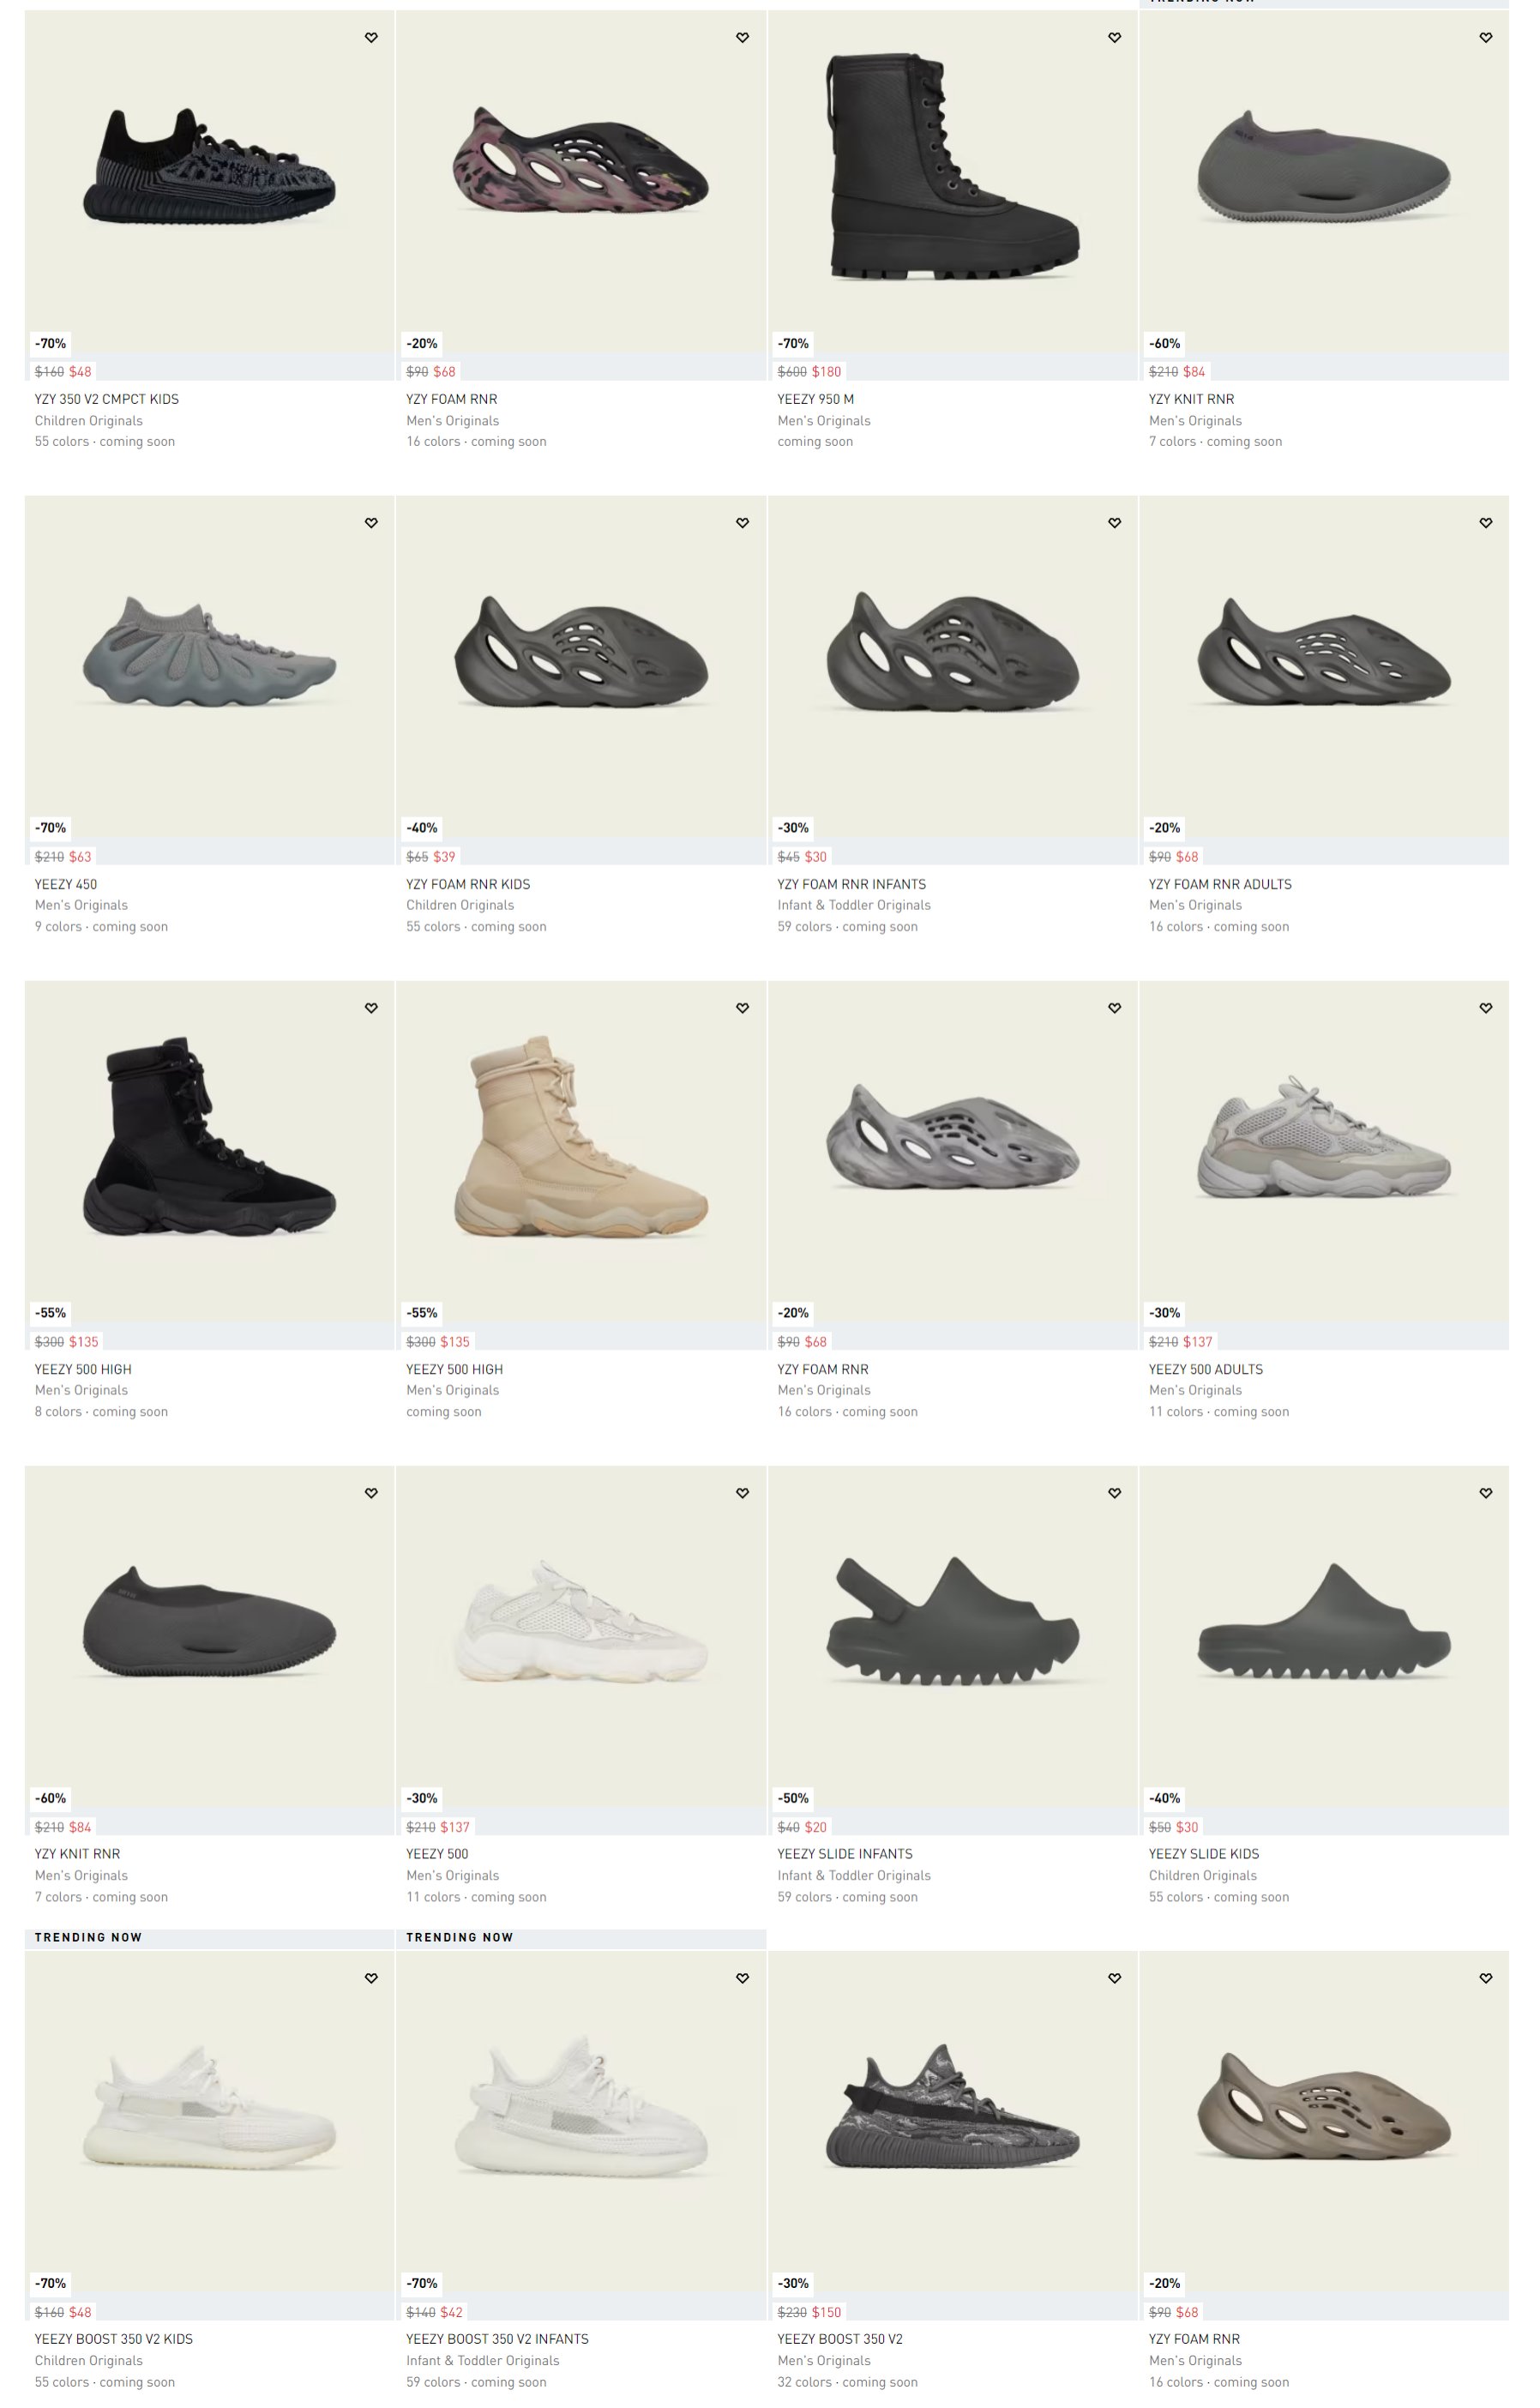This screenshot has height=2408, width=1540.
Task: Add YEEZY 450 to wishlist via heart
Action: coord(371,523)
